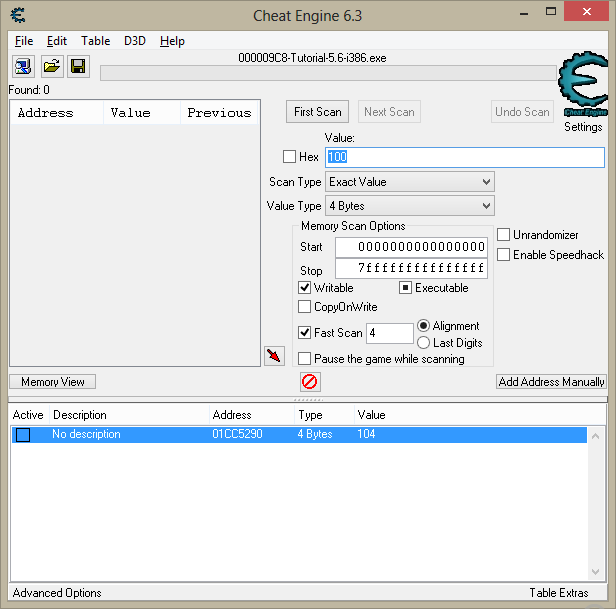Viewport: 616px width, 609px height.
Task: Click the process name 000009C8-Tutorial-5.6-i386.exe
Action: 312,58
